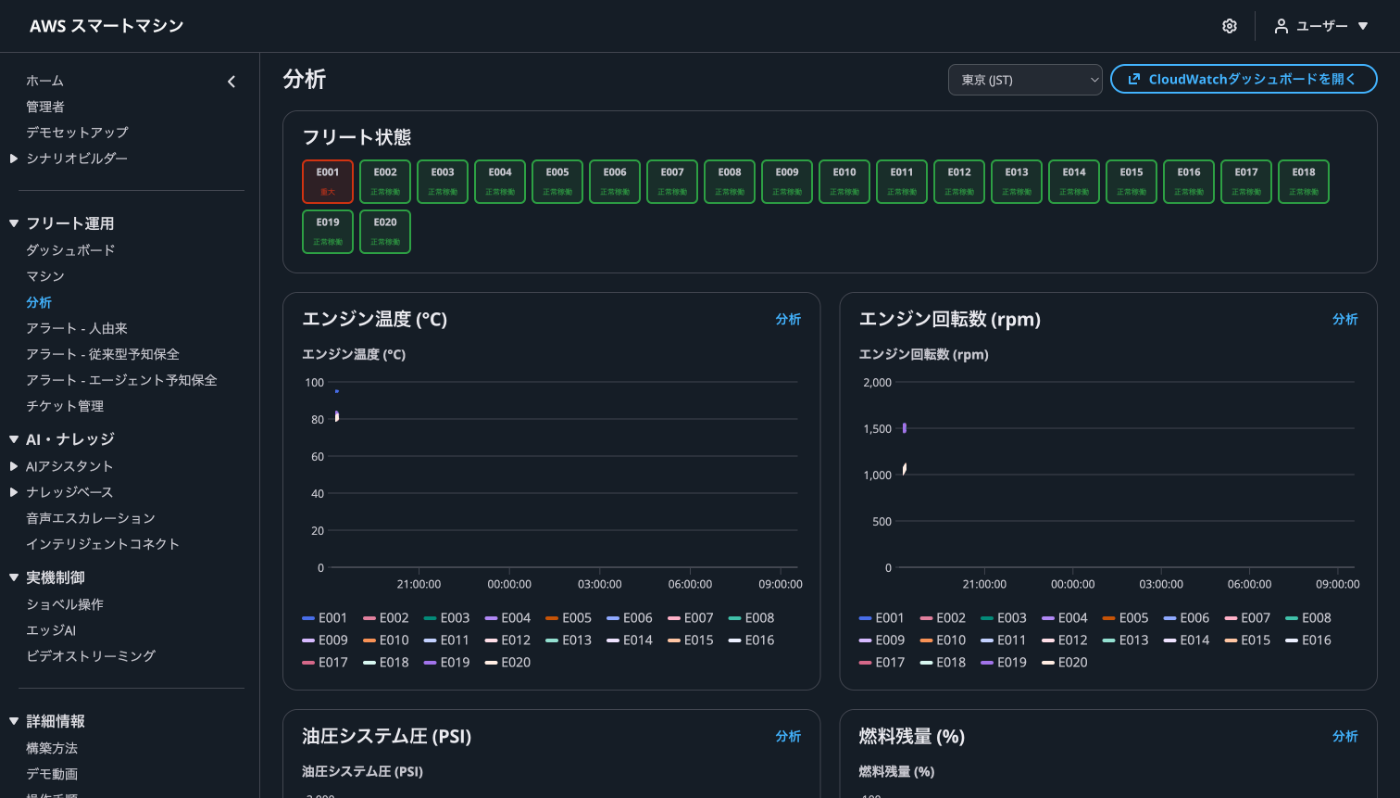This screenshot has height=798, width=1400.
Task: Go to ホーム in sidebar
Action: [45, 80]
